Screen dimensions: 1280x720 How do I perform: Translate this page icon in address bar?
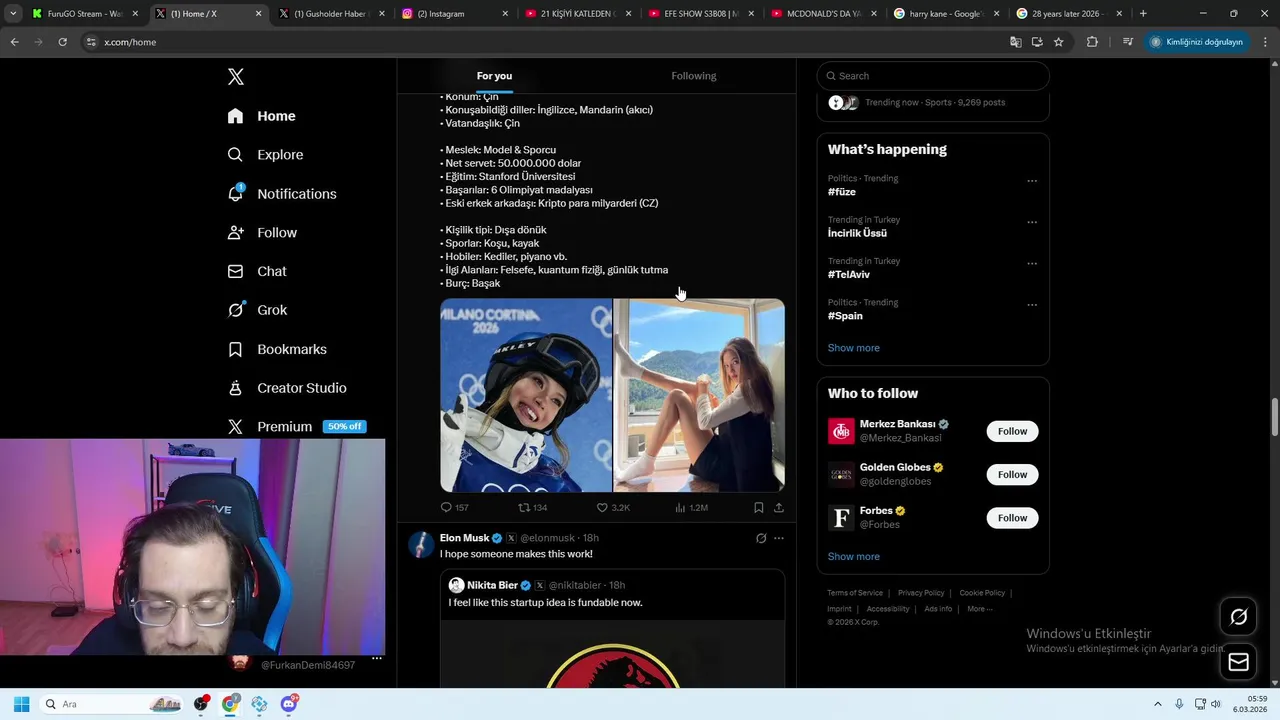pos(1015,42)
